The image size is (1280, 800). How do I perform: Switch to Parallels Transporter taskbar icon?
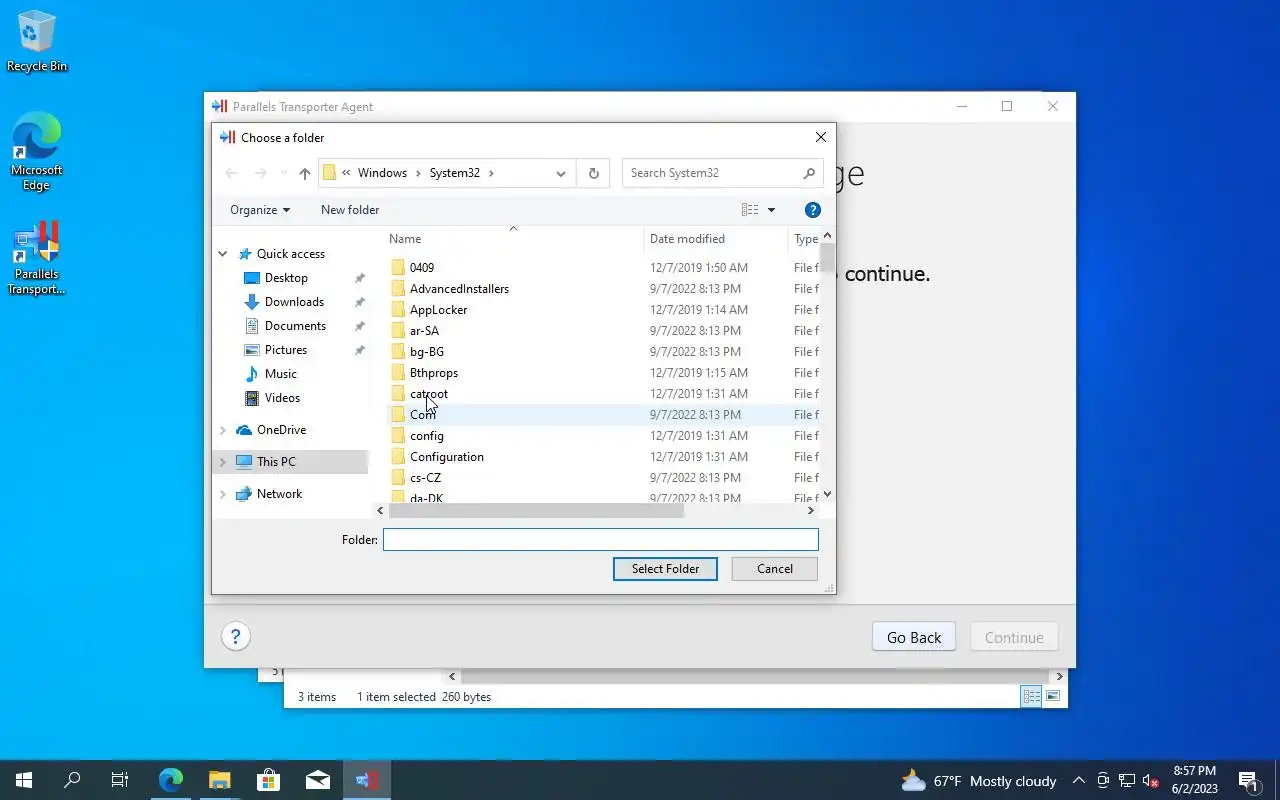point(367,780)
